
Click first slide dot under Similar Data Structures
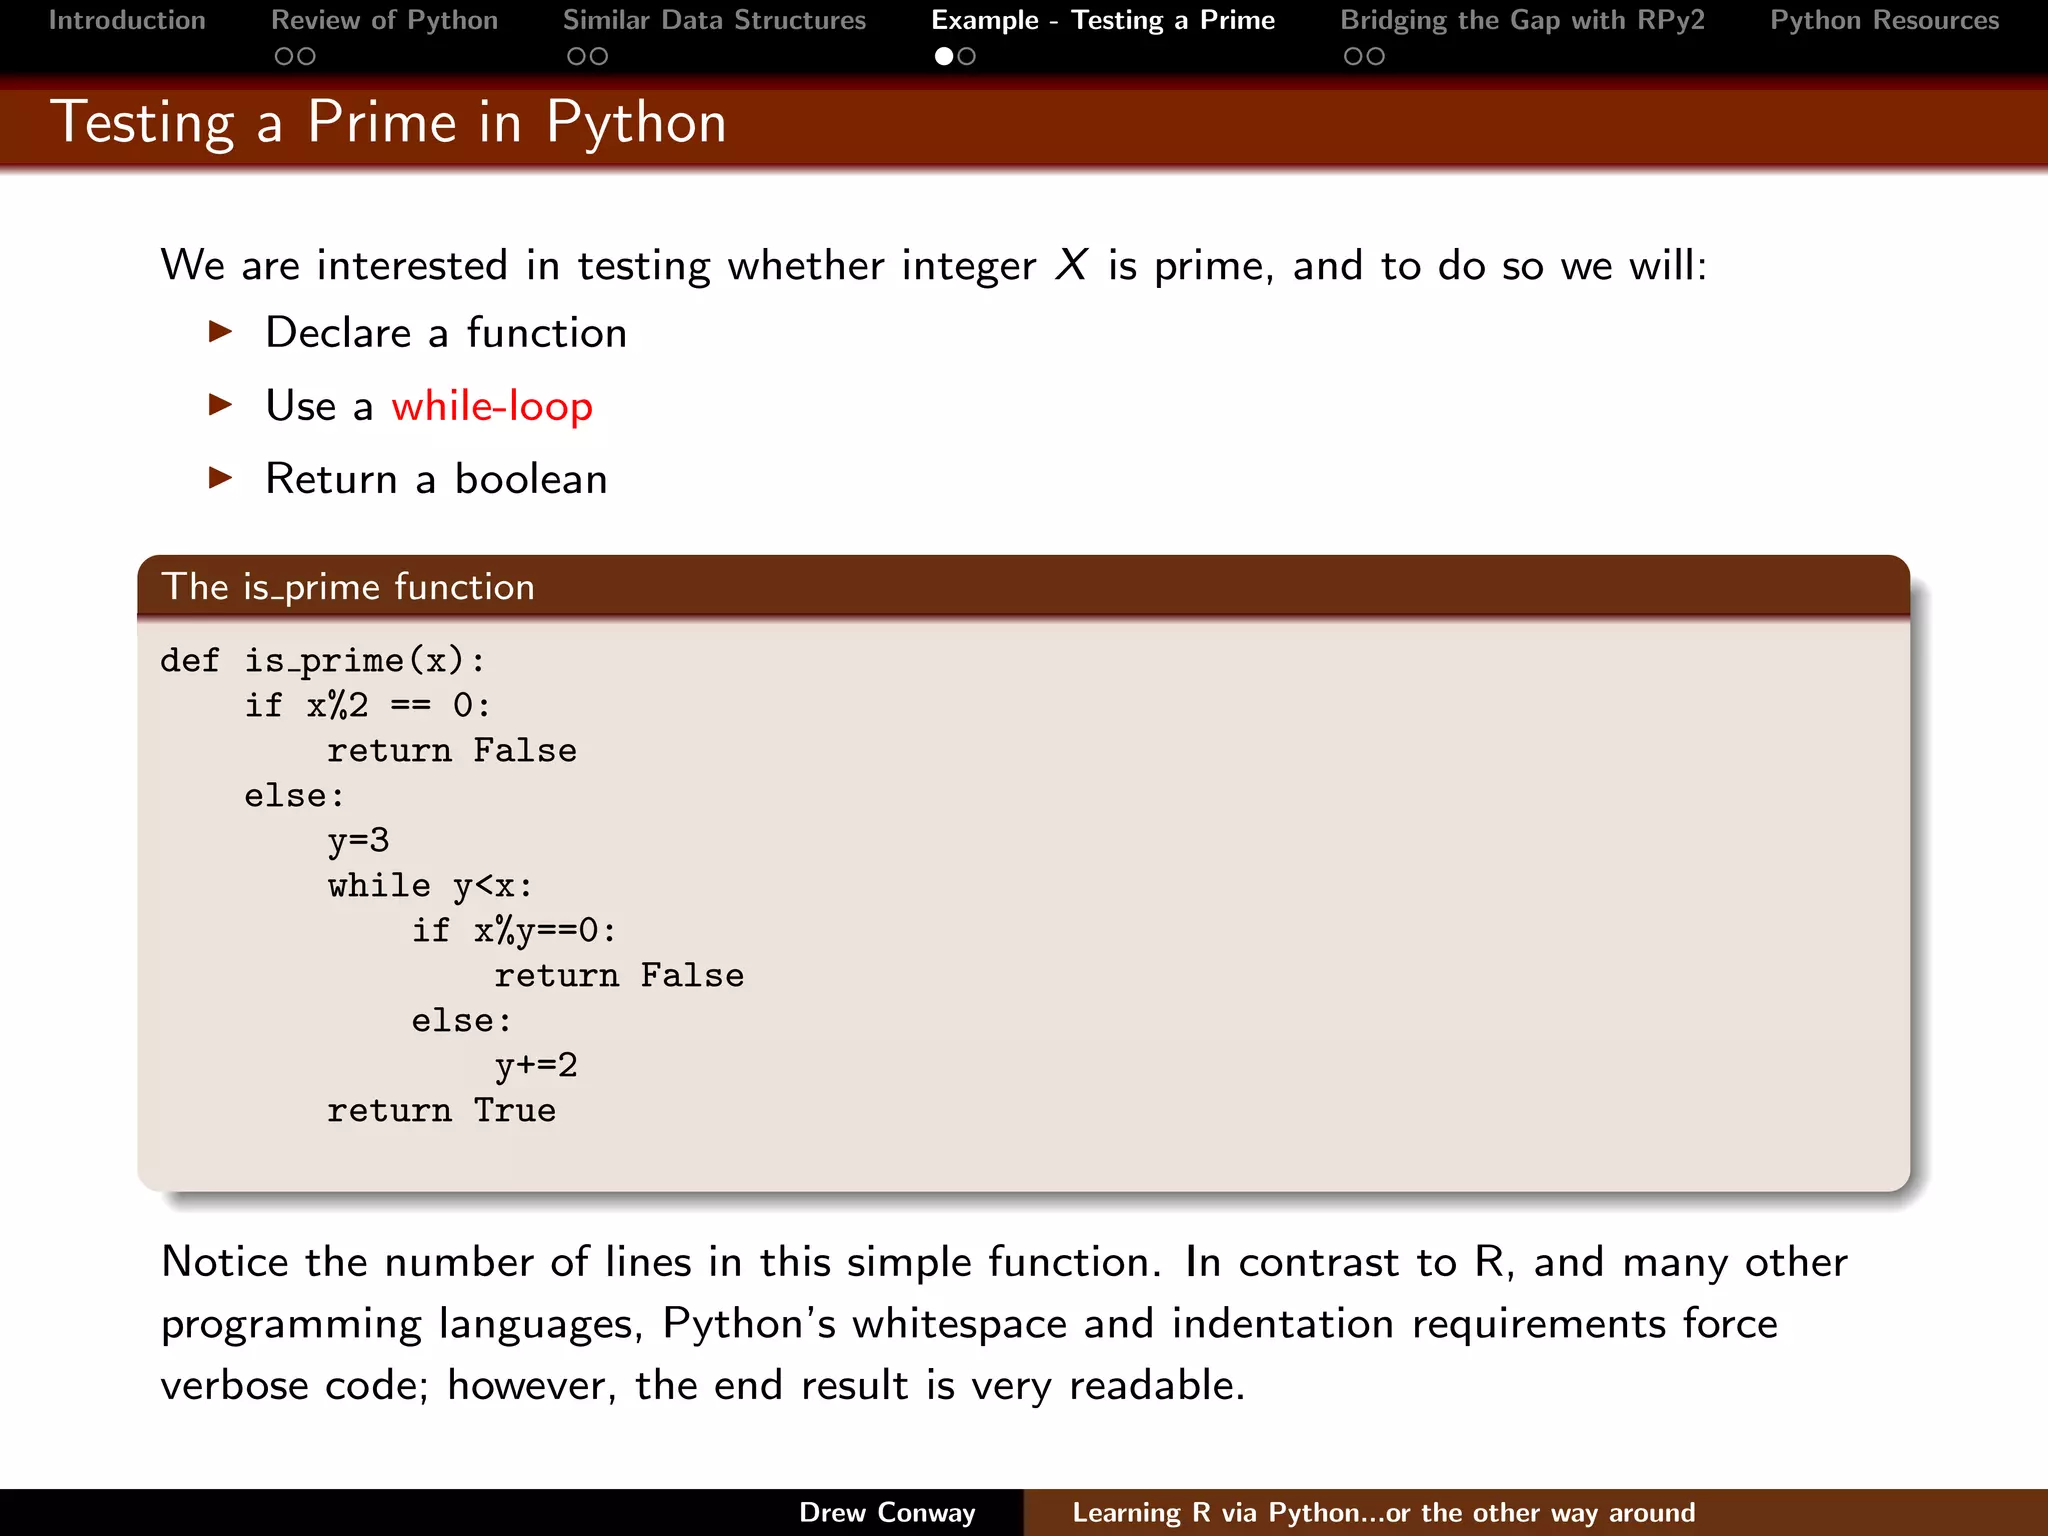point(576,57)
